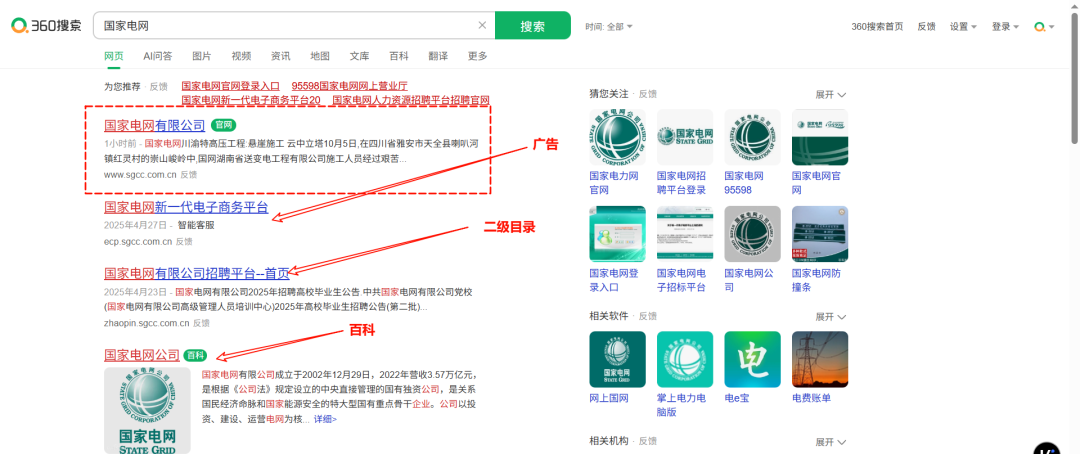Viewport: 1080px width, 454px height.
Task: Click 反馈 beside 猜您关注
Action: (x=647, y=94)
